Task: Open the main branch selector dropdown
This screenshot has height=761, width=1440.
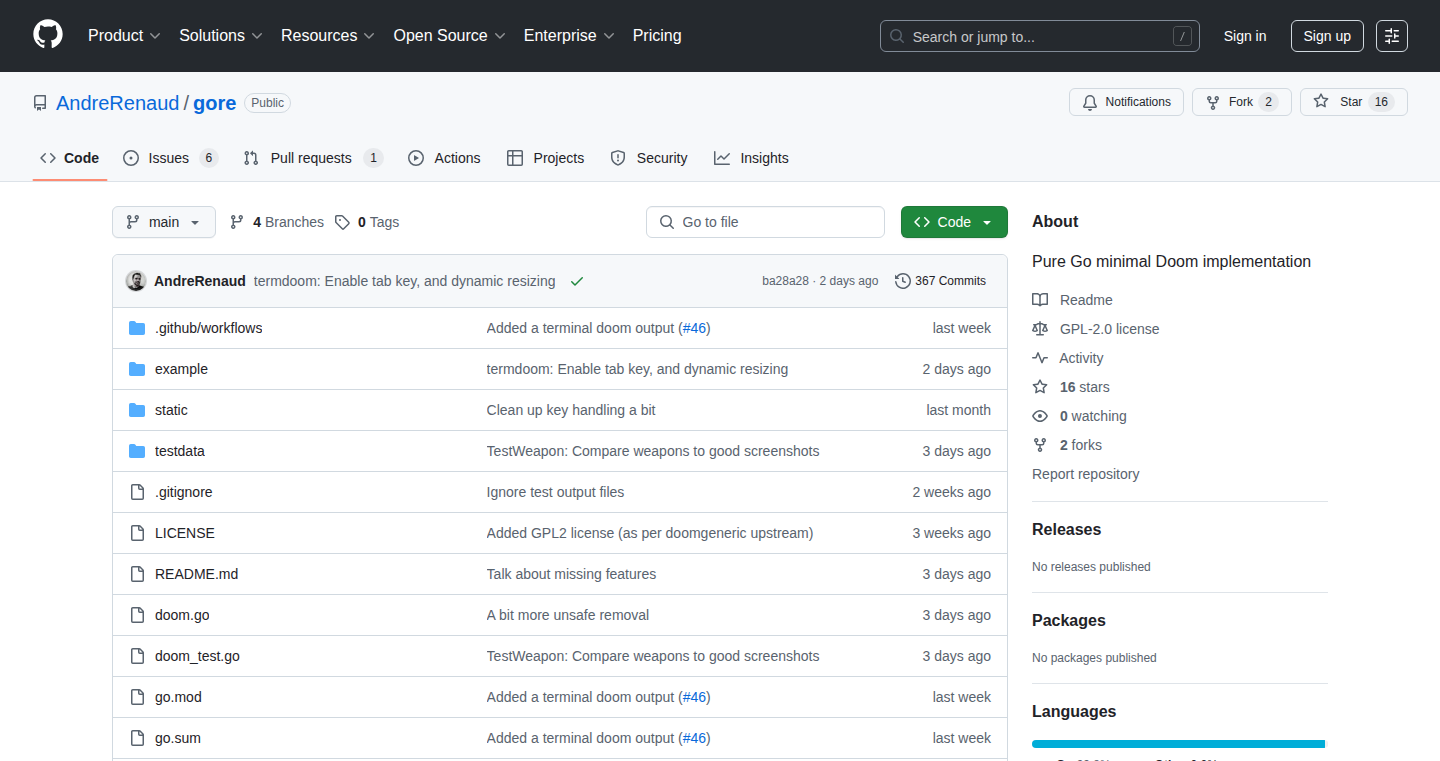Action: [164, 222]
